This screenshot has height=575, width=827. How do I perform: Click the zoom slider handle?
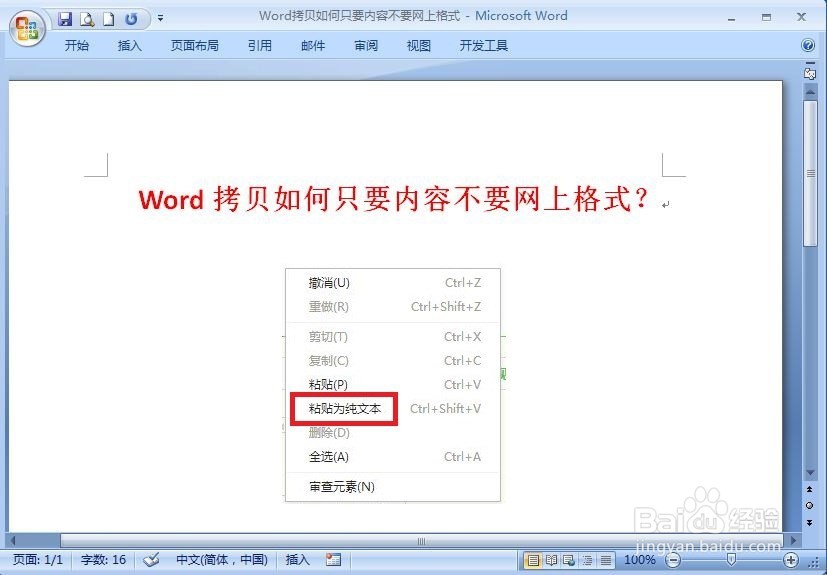(x=731, y=559)
